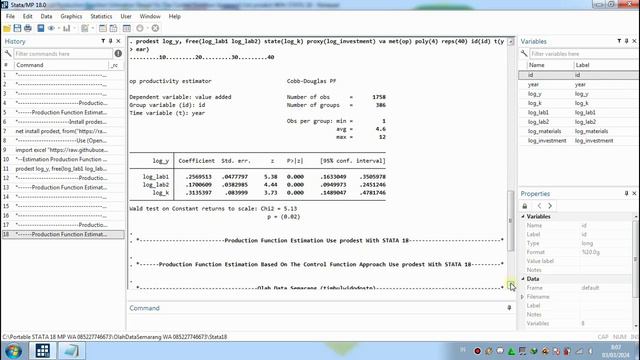This screenshot has height=360, width=640.
Task: Click the Do-file Editor icon
Action: 85,28
